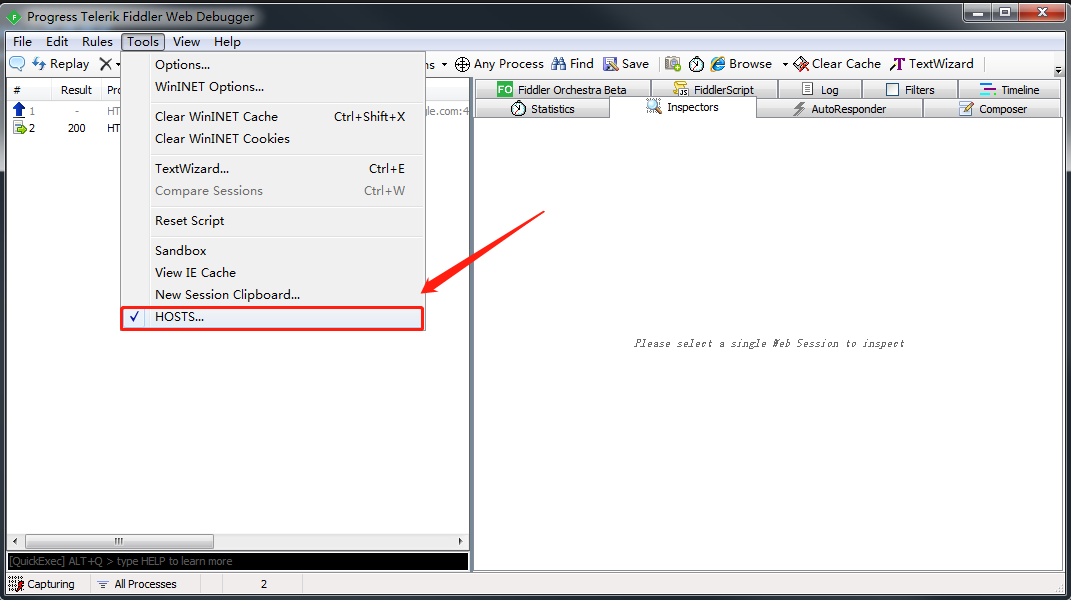Click session list horizontal scrollbar thumb
Viewport: 1071px width, 600px height.
[120, 541]
